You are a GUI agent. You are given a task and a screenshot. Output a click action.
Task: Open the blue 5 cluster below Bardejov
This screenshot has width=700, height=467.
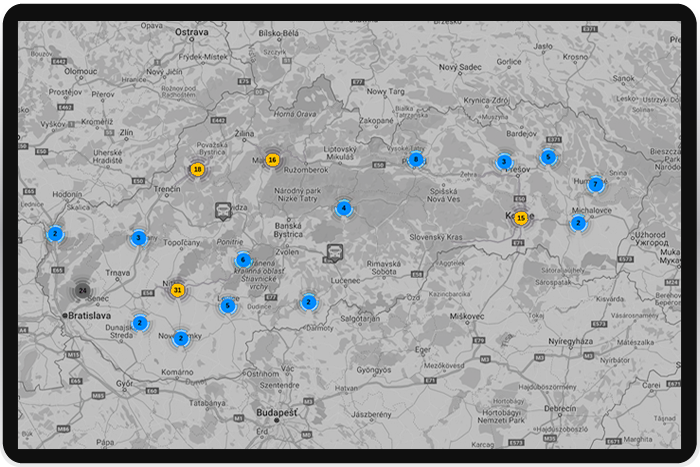[x=547, y=157]
